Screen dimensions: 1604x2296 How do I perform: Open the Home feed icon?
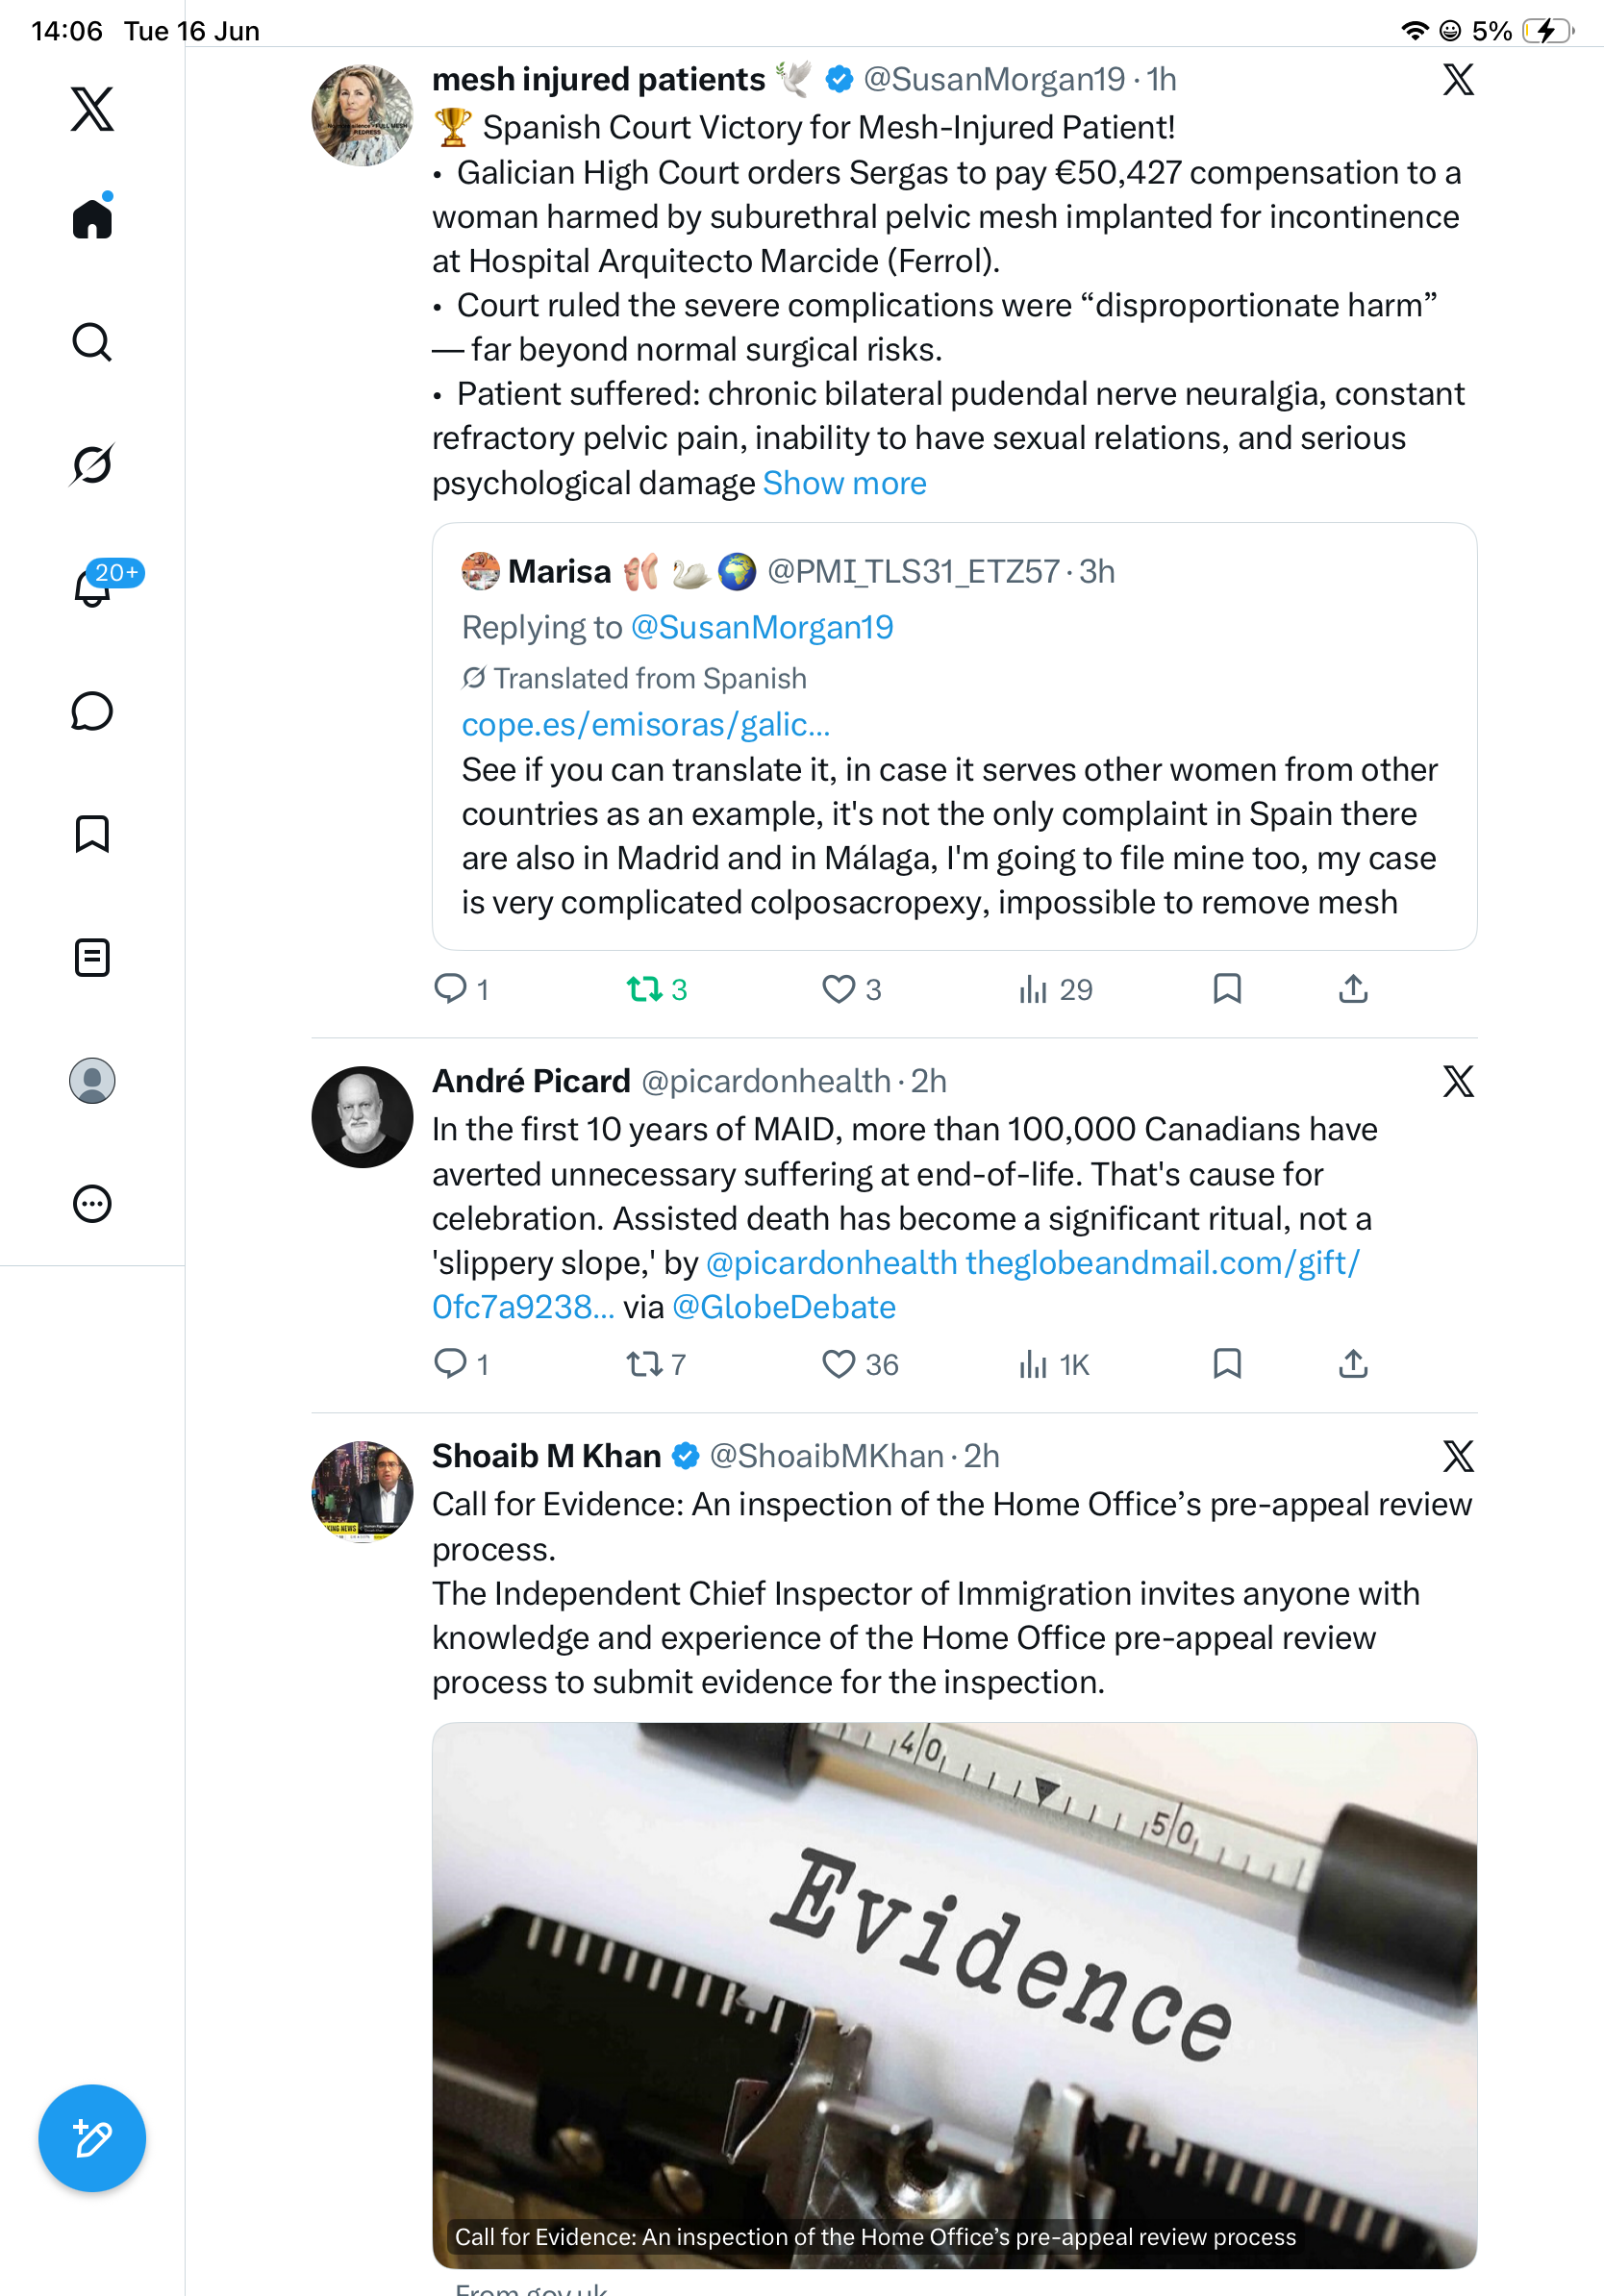coord(92,217)
